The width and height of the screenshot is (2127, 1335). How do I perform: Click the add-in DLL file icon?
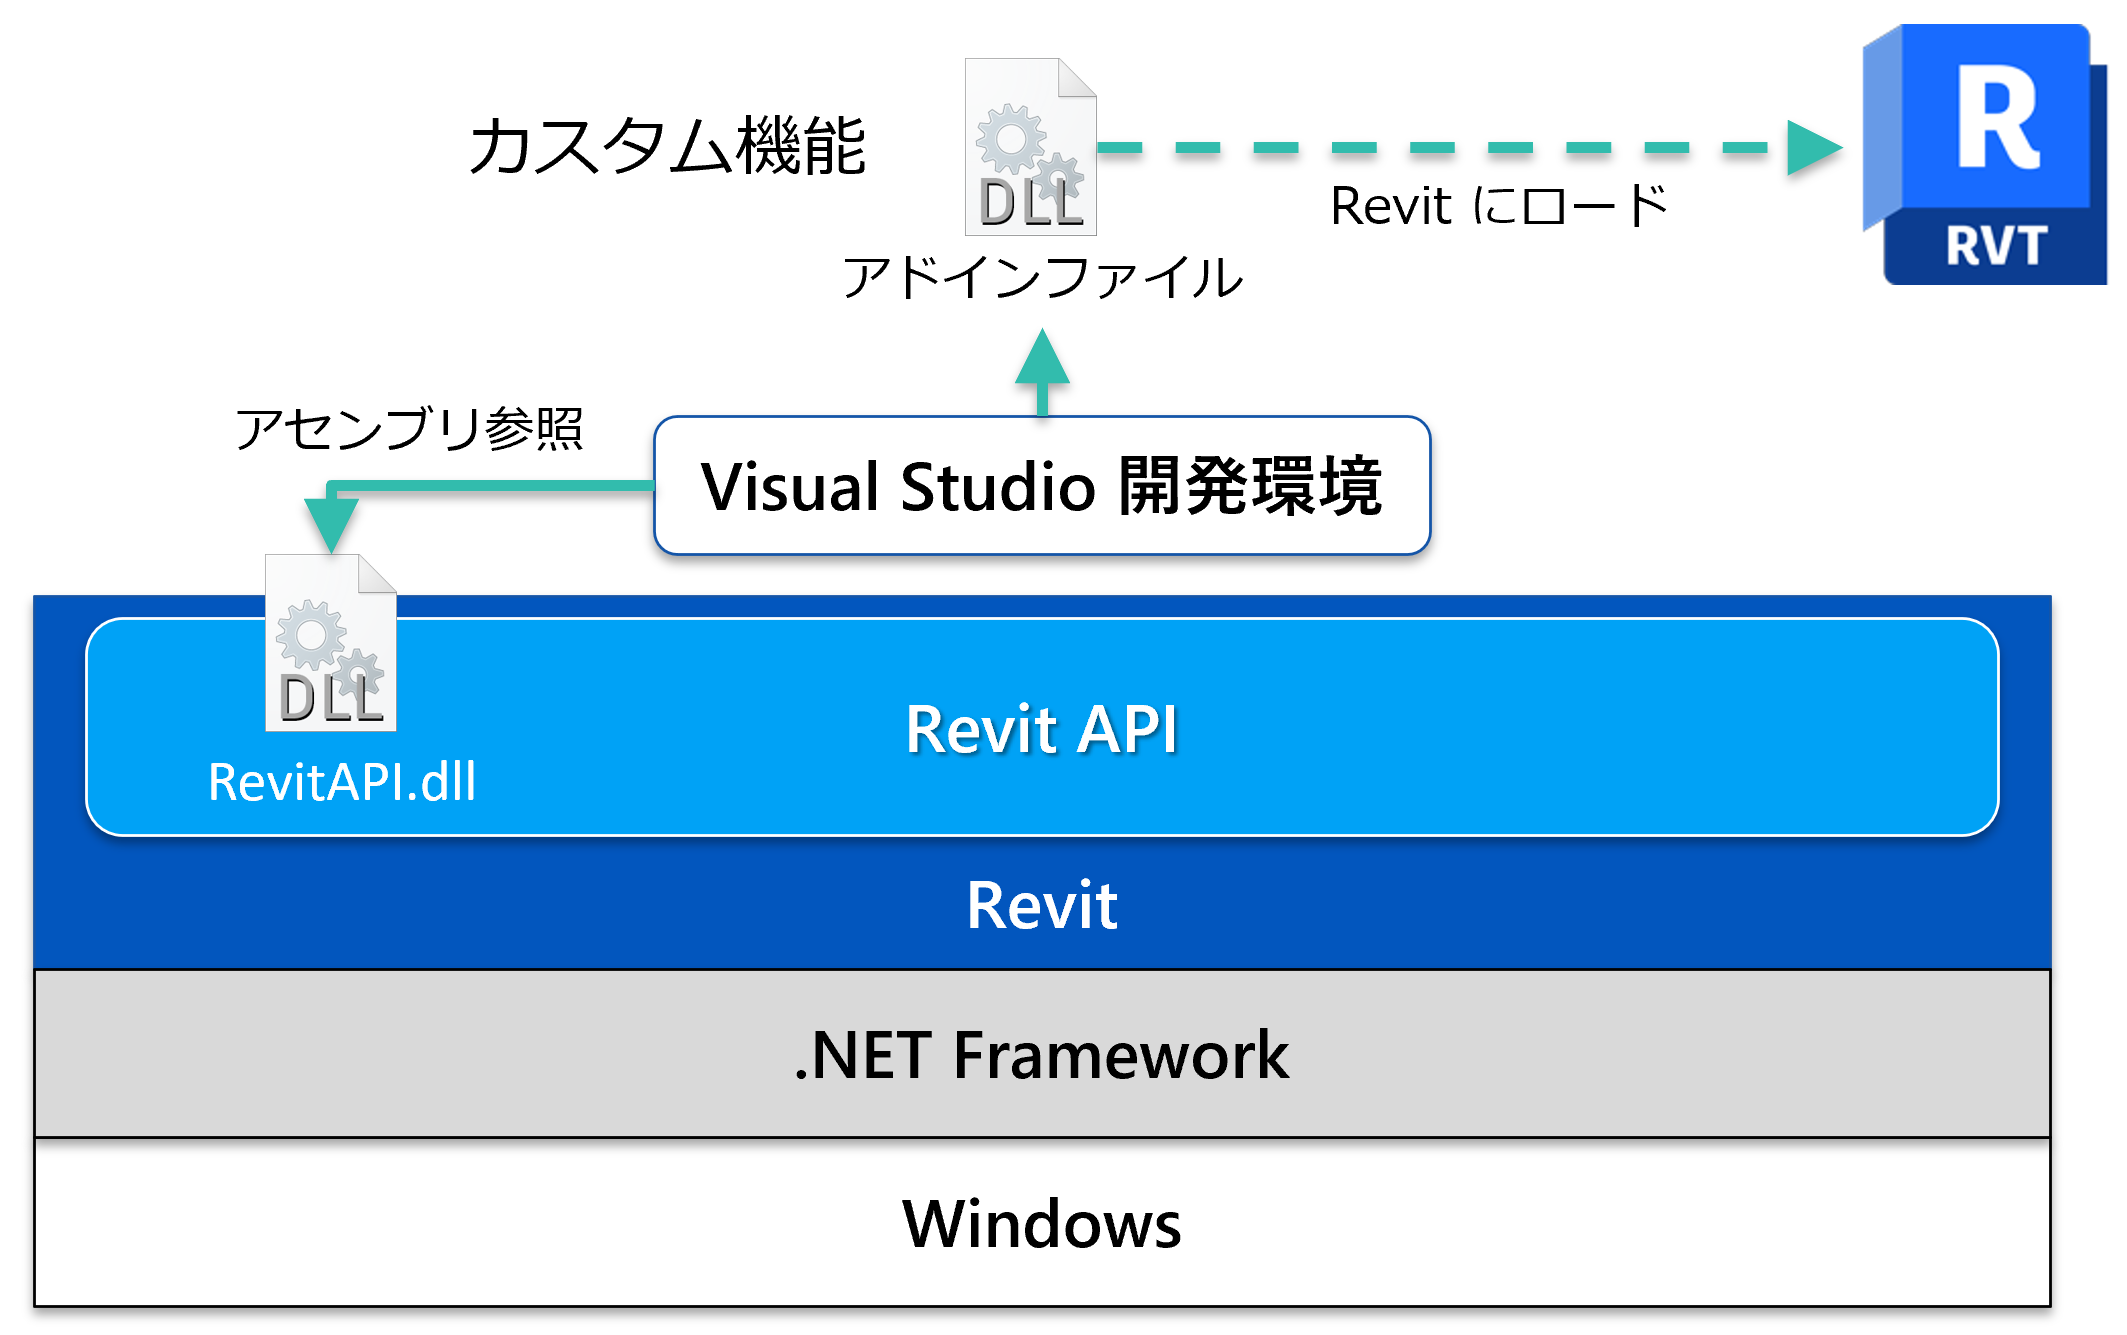tap(1030, 147)
